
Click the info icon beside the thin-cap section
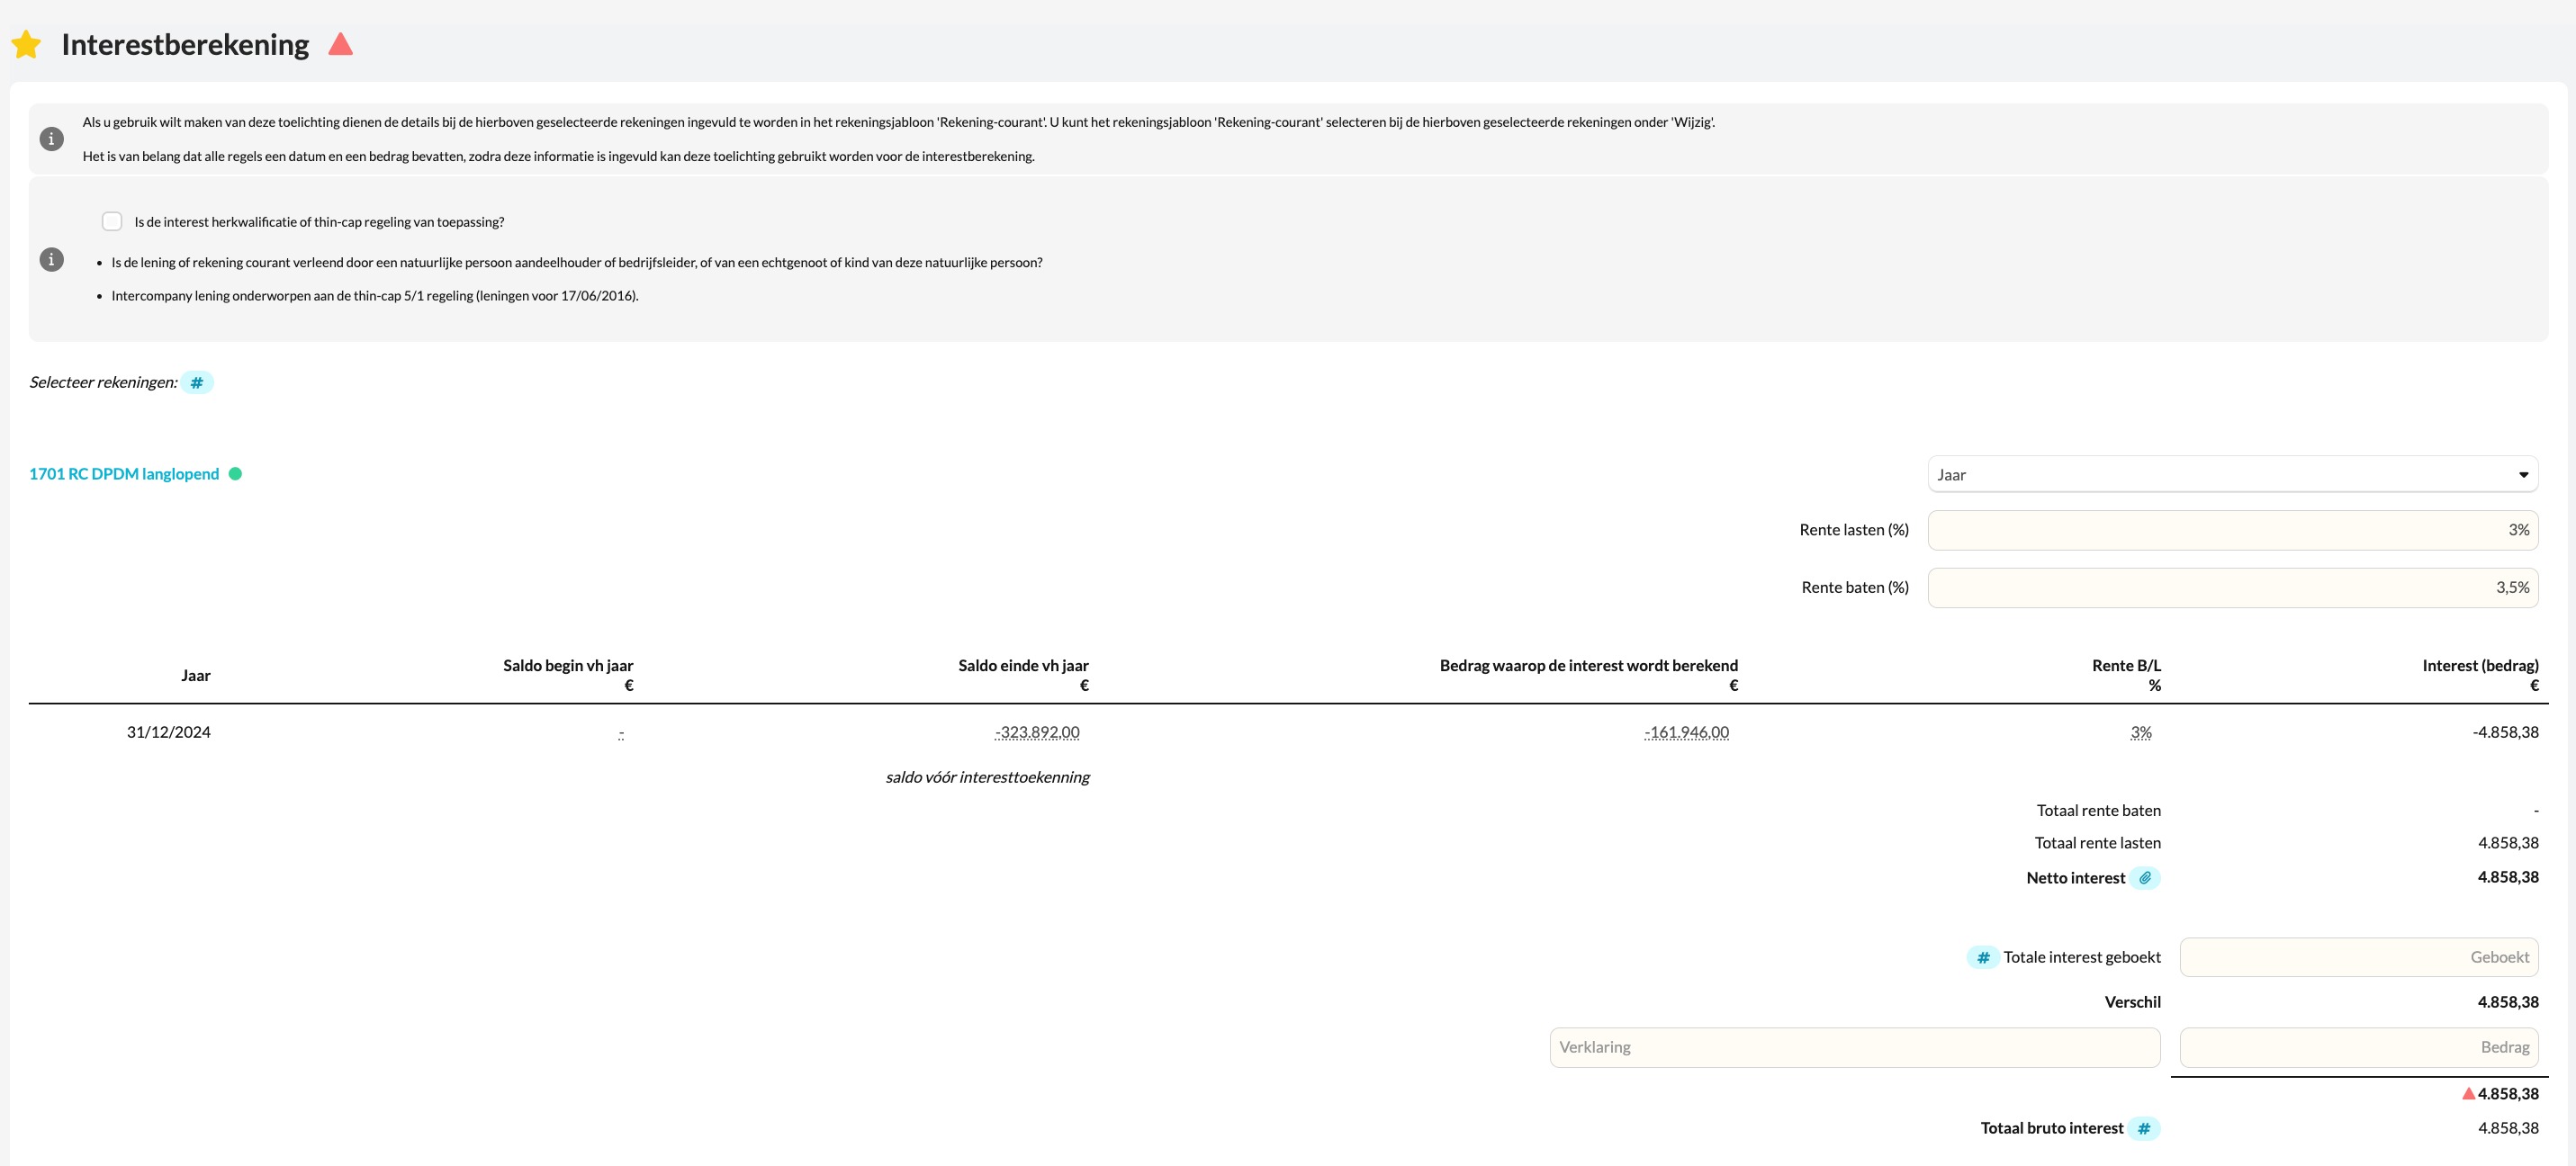click(51, 260)
